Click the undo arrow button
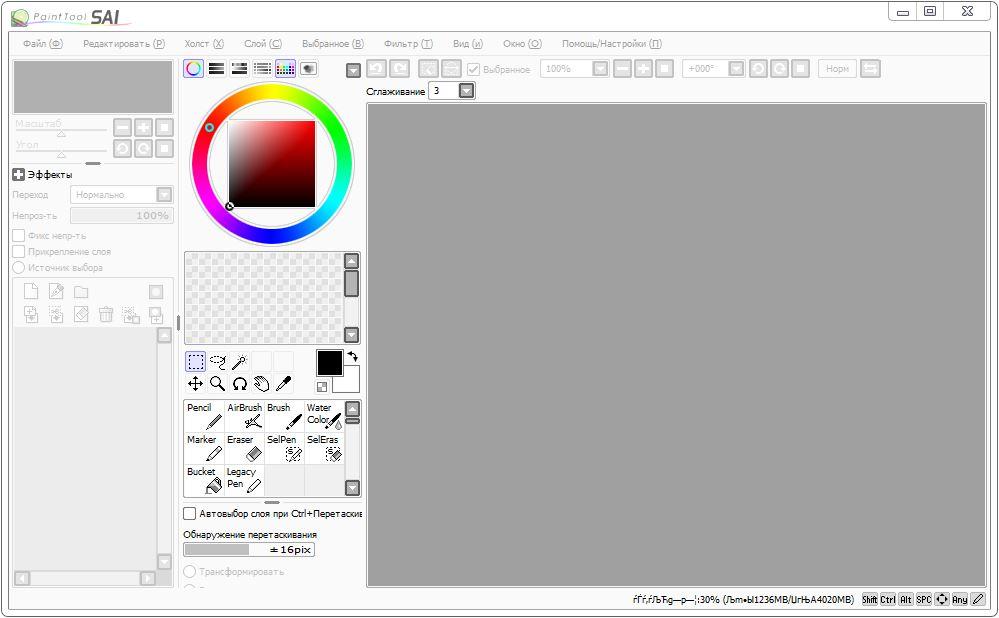The height and width of the screenshot is (618, 999). tap(377, 69)
